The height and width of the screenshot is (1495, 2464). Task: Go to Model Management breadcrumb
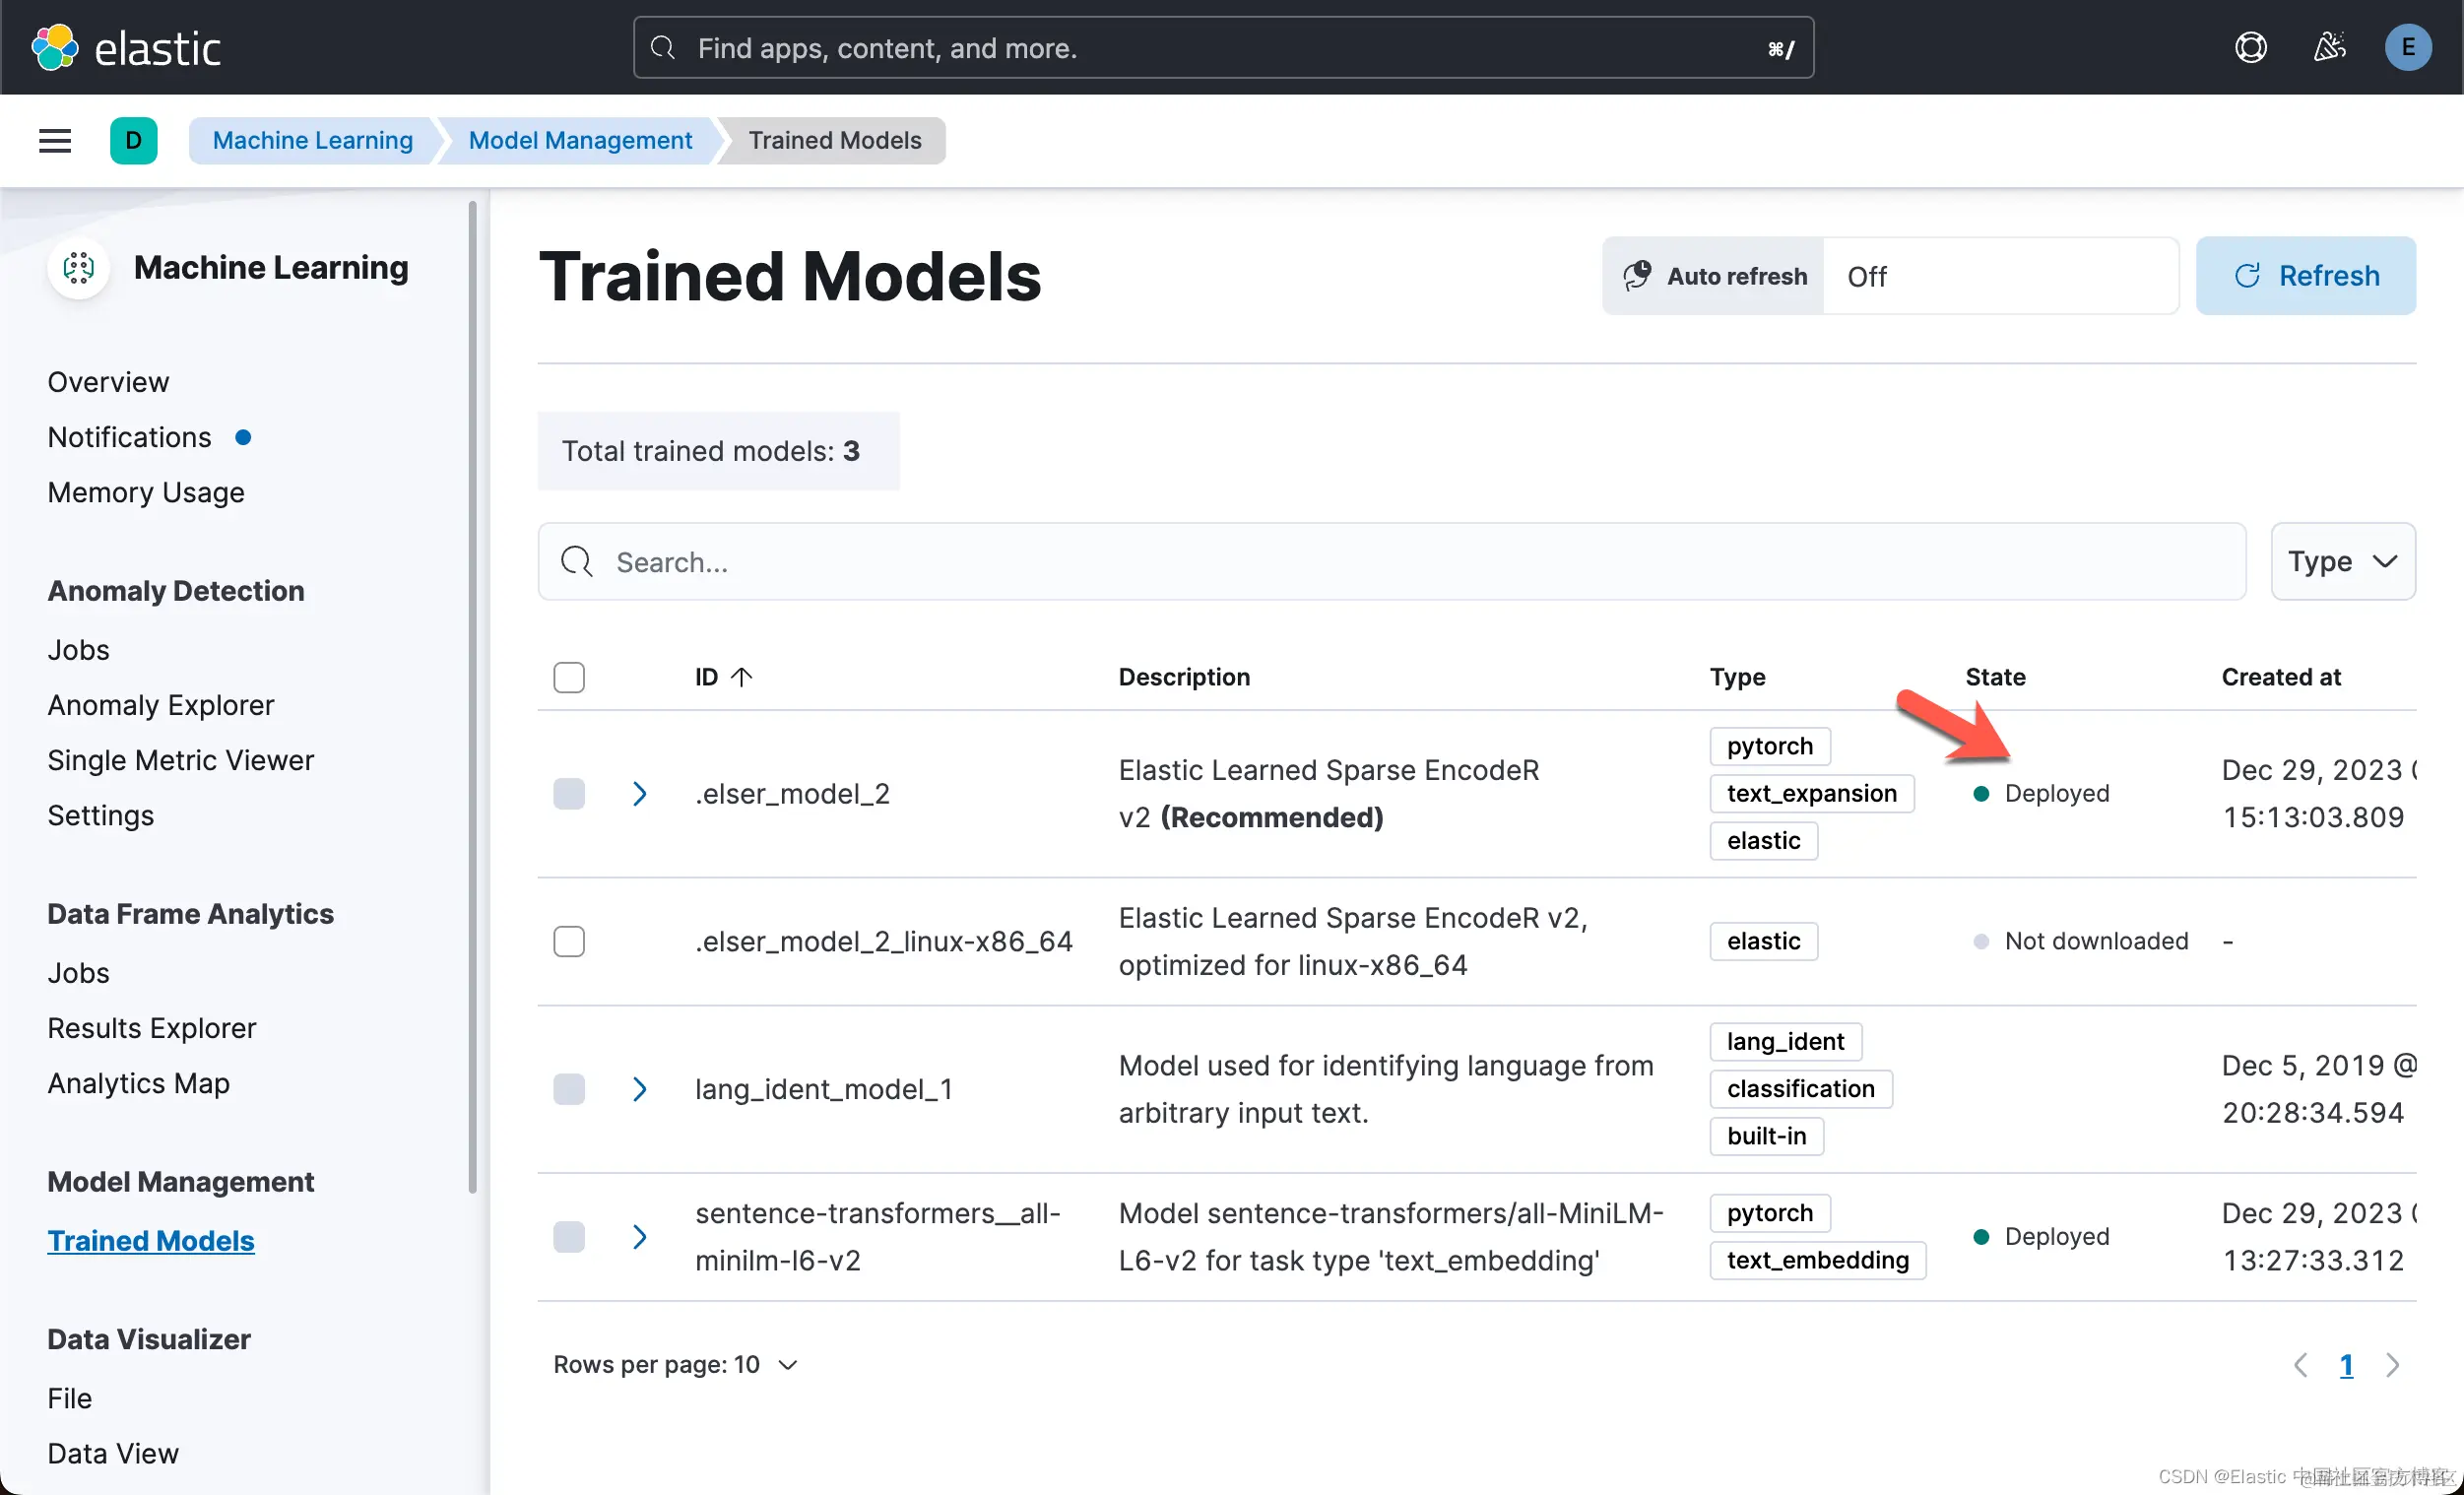tap(580, 141)
